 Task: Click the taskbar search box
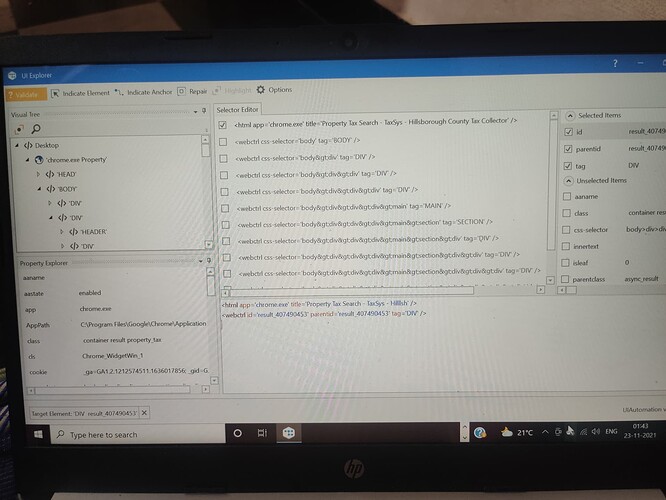point(138,434)
